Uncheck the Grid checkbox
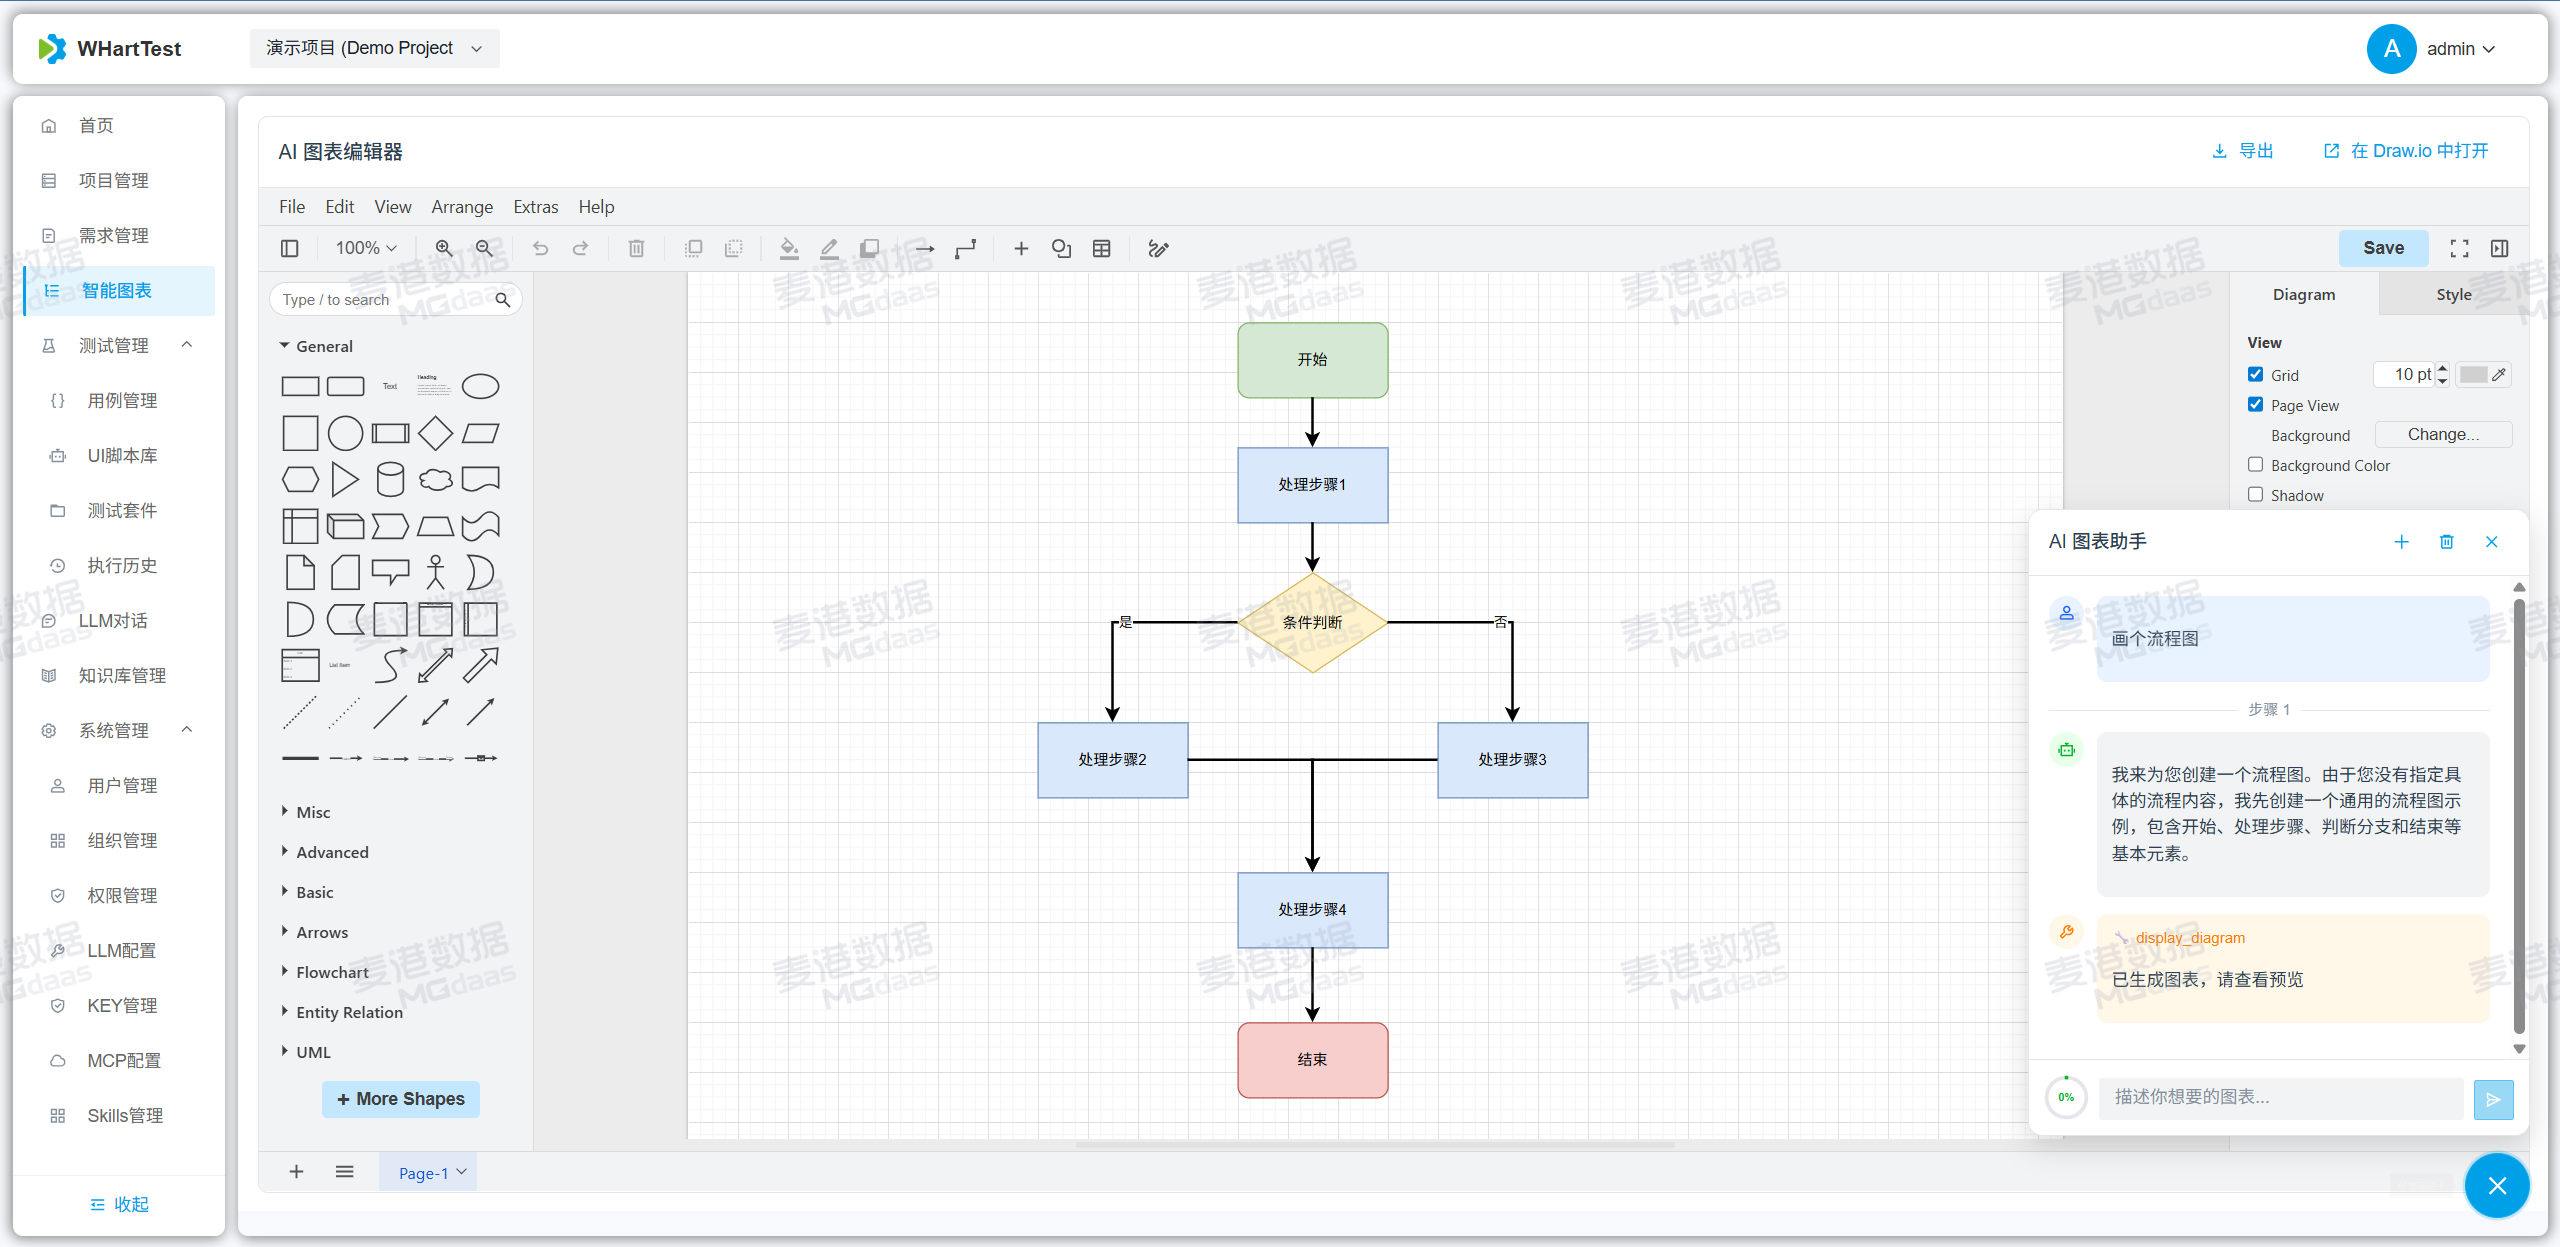Viewport: 2560px width, 1247px height. coord(2255,374)
